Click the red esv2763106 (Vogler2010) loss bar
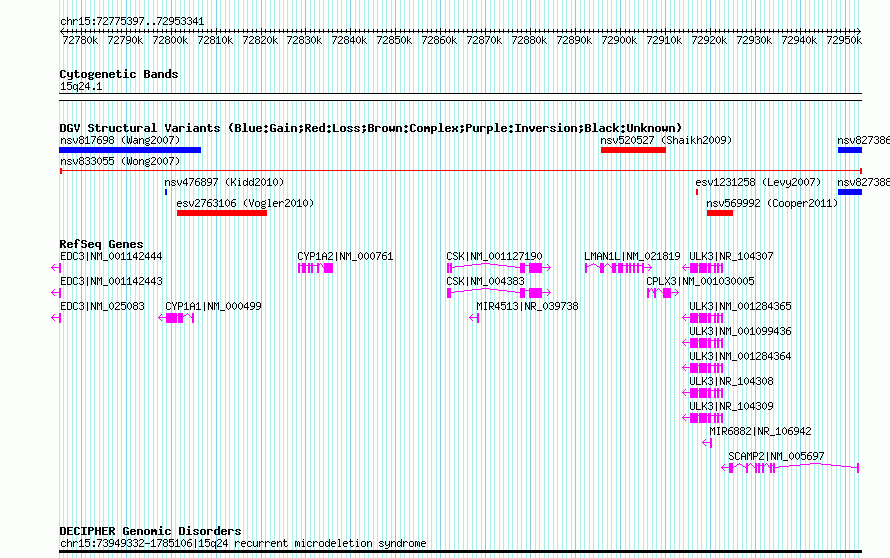This screenshot has width=890, height=558. 222,213
